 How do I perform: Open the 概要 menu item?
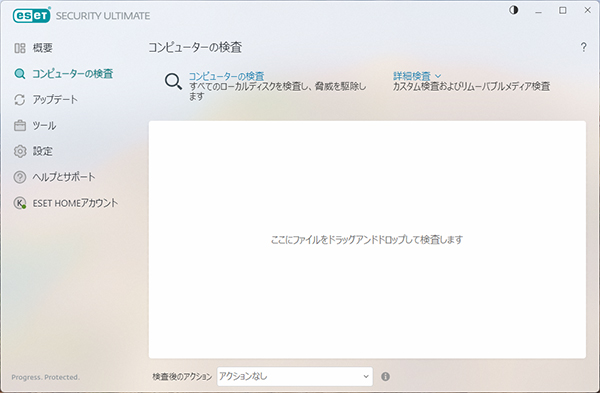[42, 48]
